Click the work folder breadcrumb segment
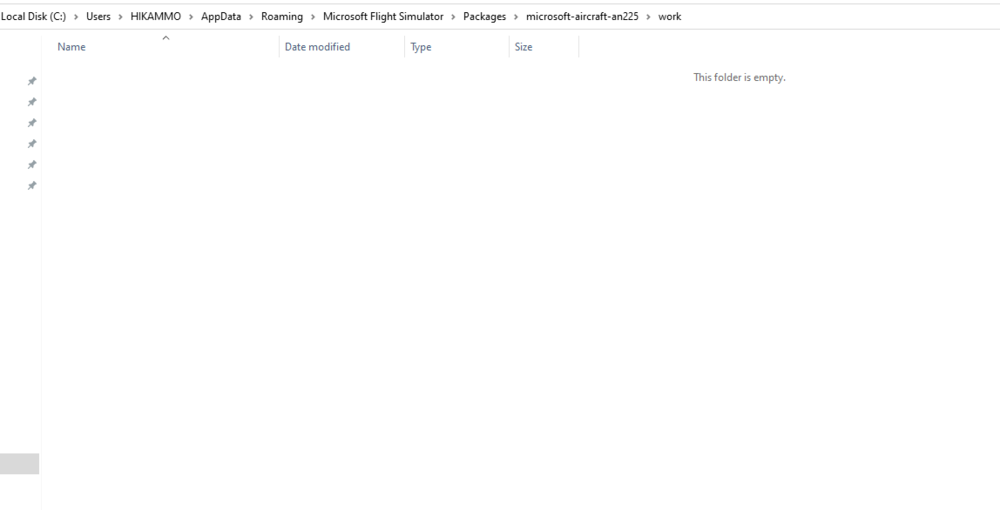1000x510 pixels. [x=669, y=16]
